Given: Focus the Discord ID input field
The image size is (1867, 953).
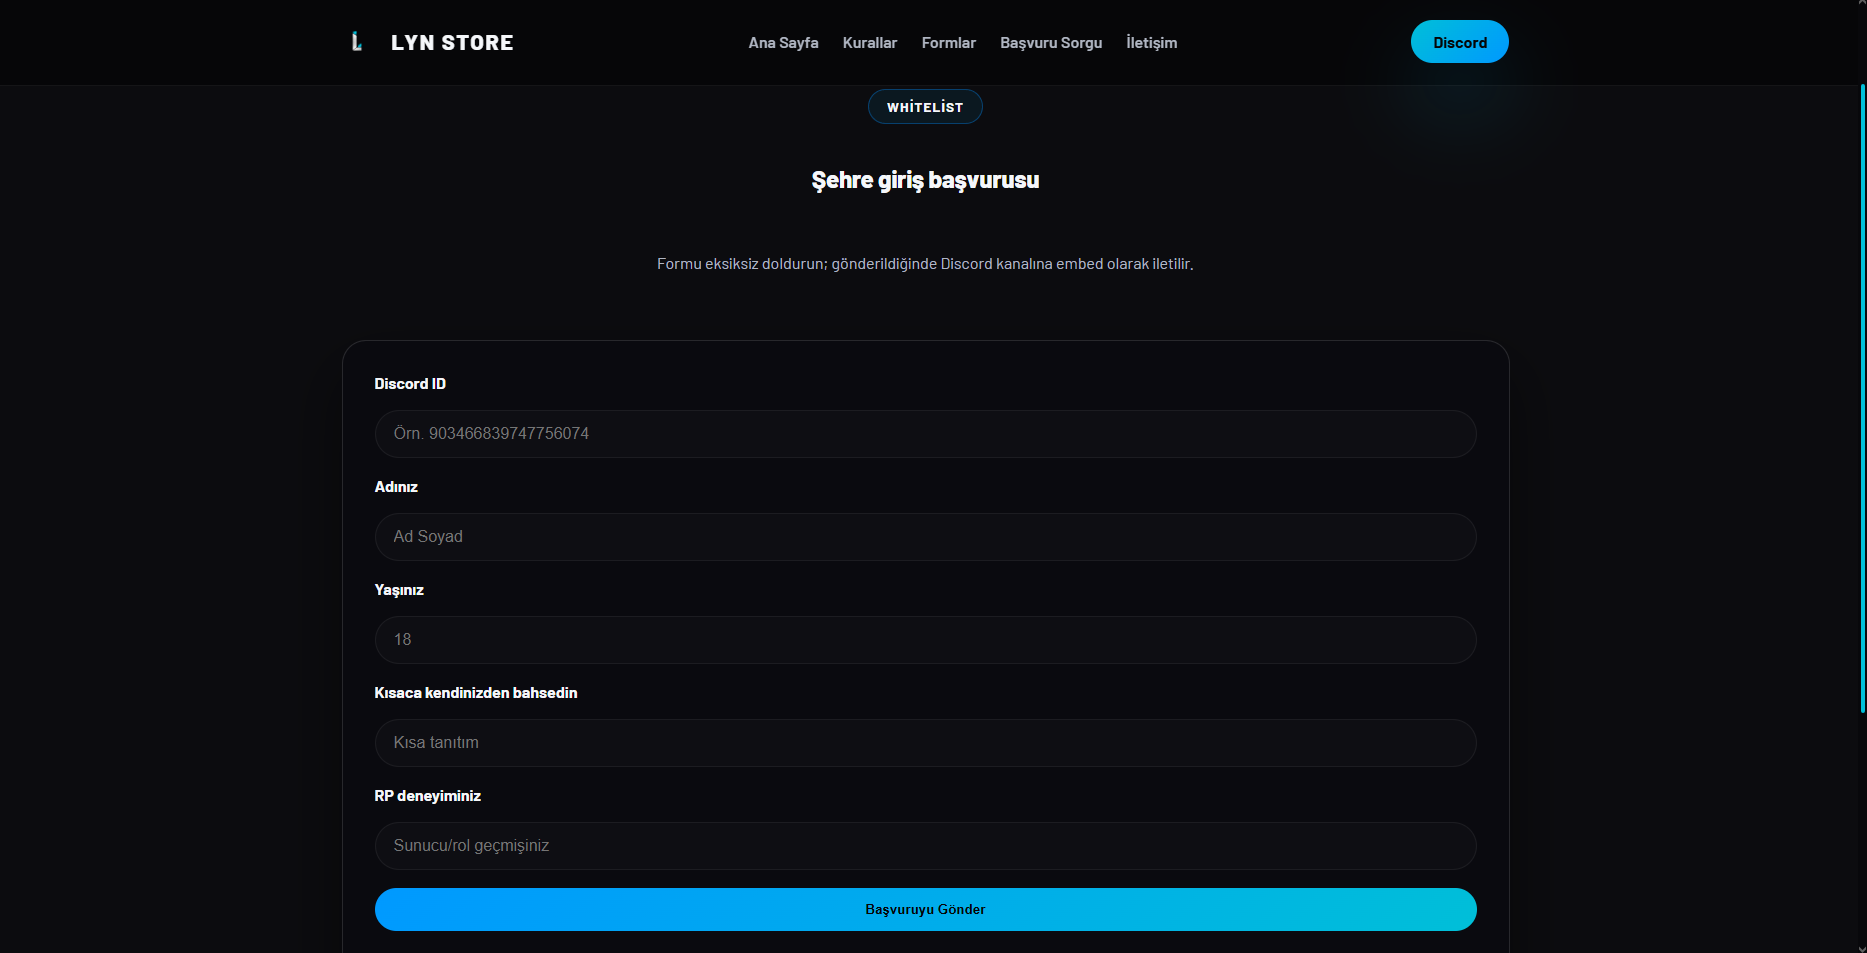Looking at the screenshot, I should [x=924, y=434].
